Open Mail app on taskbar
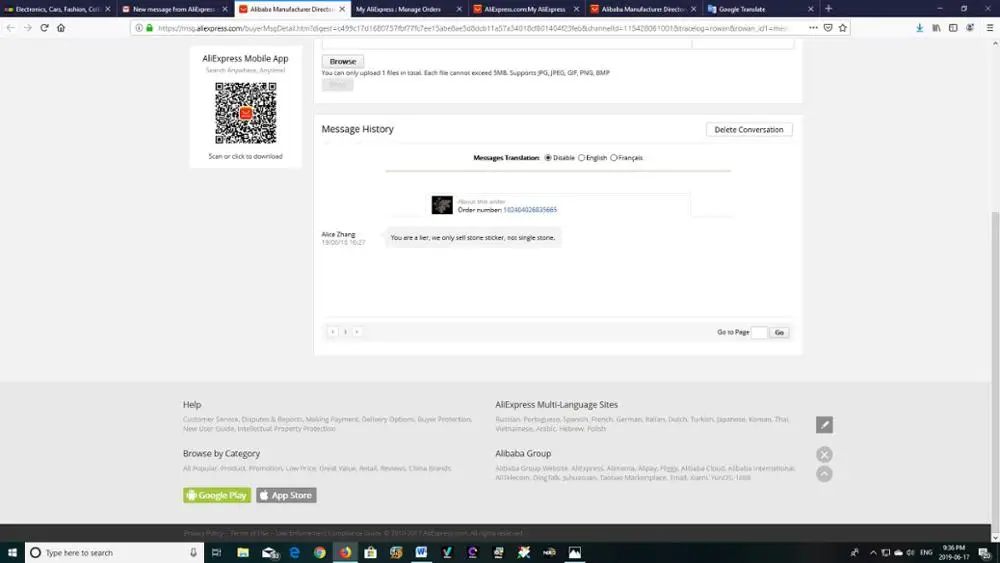Screen dimensions: 1000x563 (x=270, y=552)
